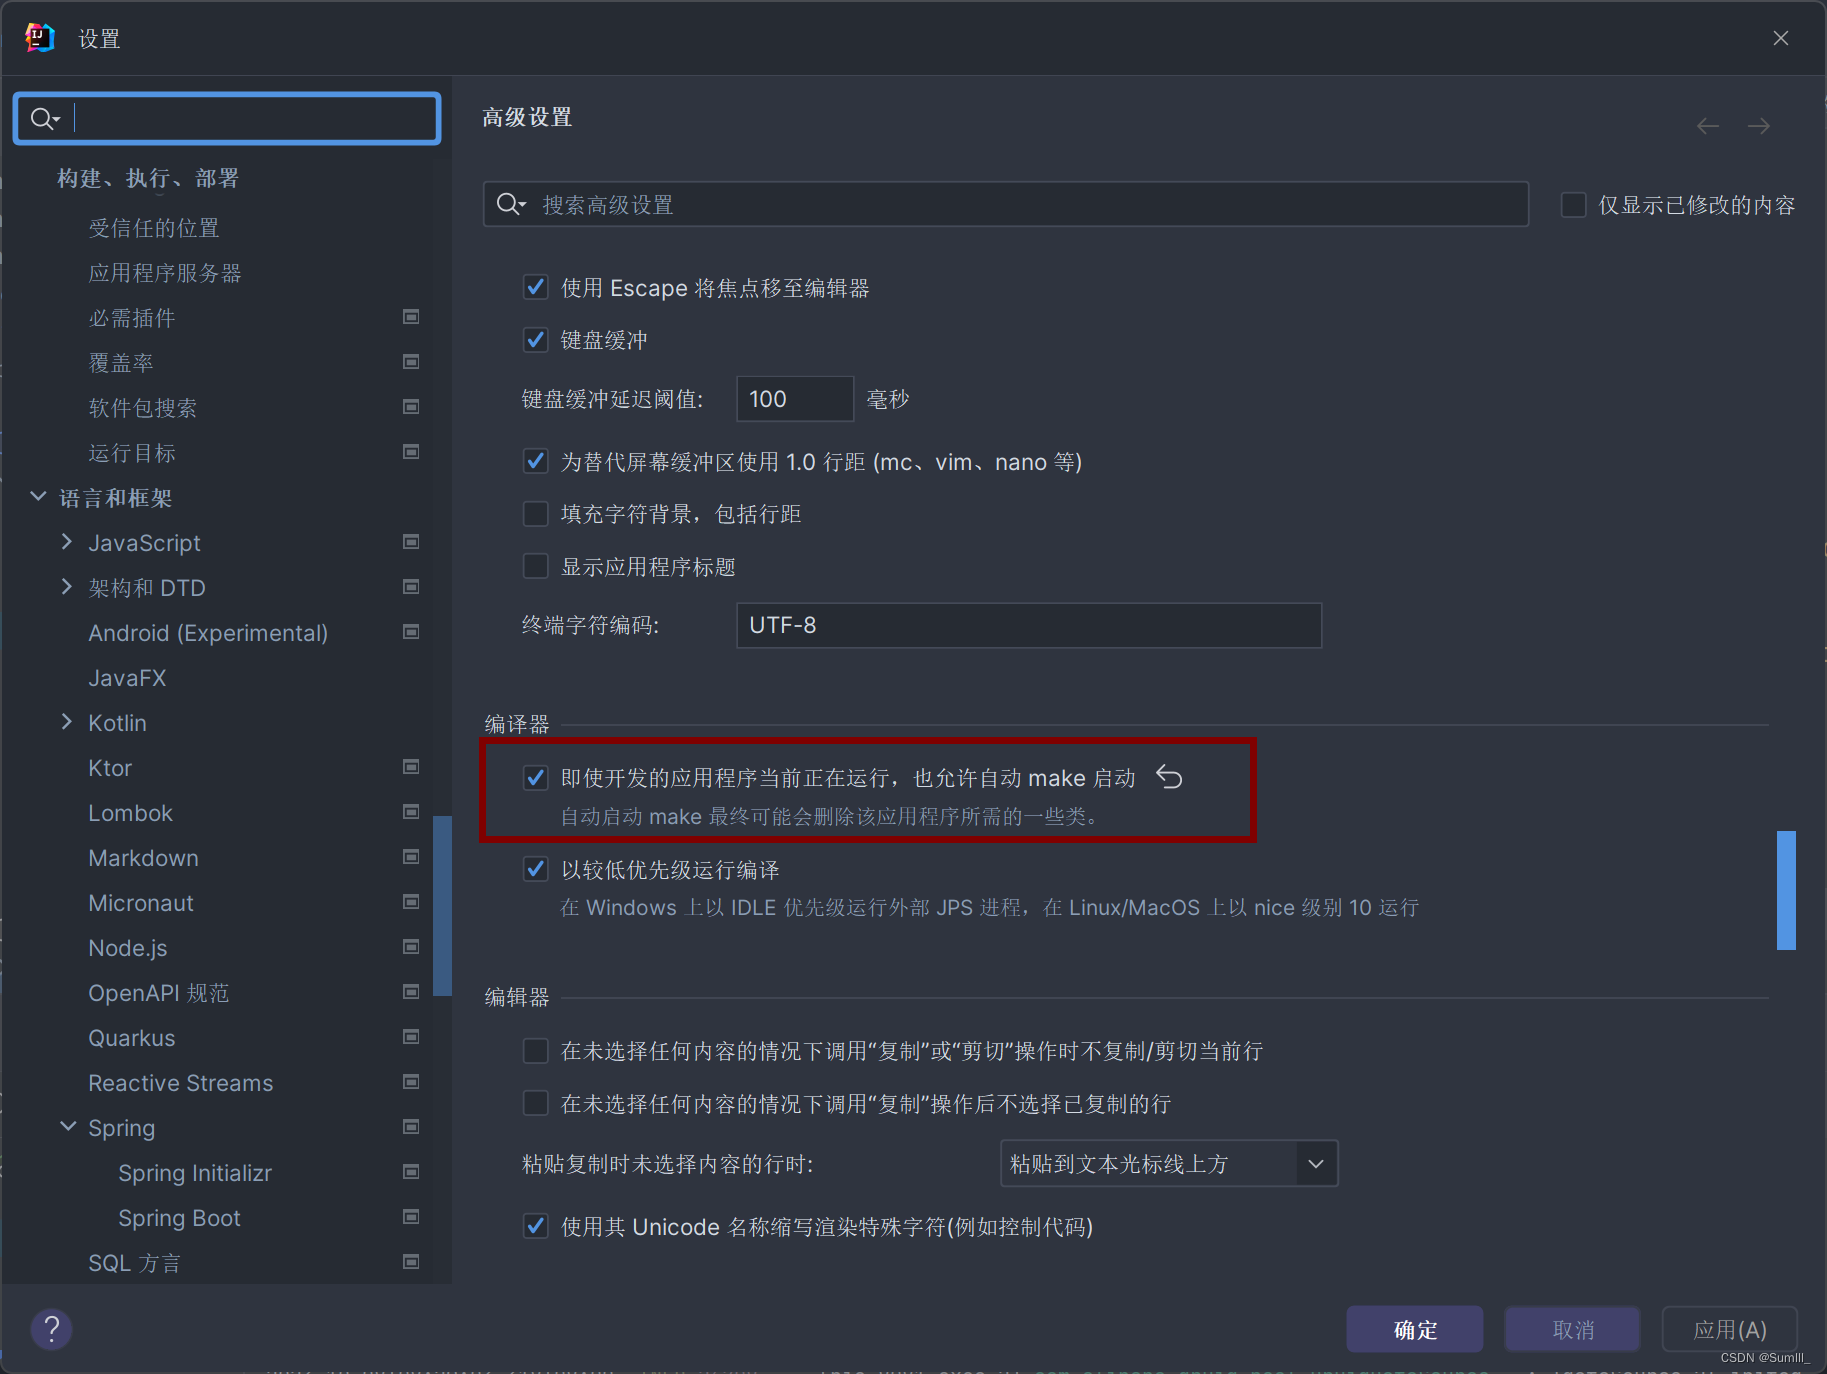Screen dimensions: 1827x1374
Task: Enable 复制操作后不选择已复制的行 checkbox
Action: (536, 1104)
